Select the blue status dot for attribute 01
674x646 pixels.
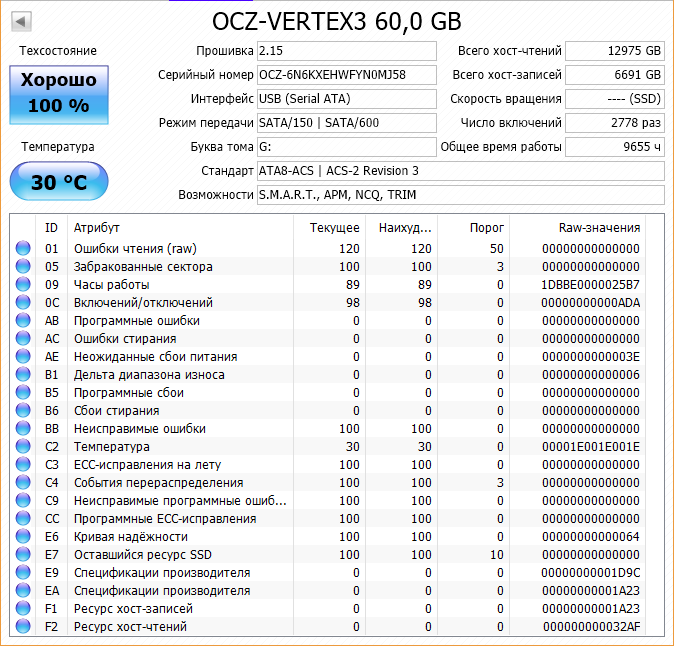tap(23, 248)
